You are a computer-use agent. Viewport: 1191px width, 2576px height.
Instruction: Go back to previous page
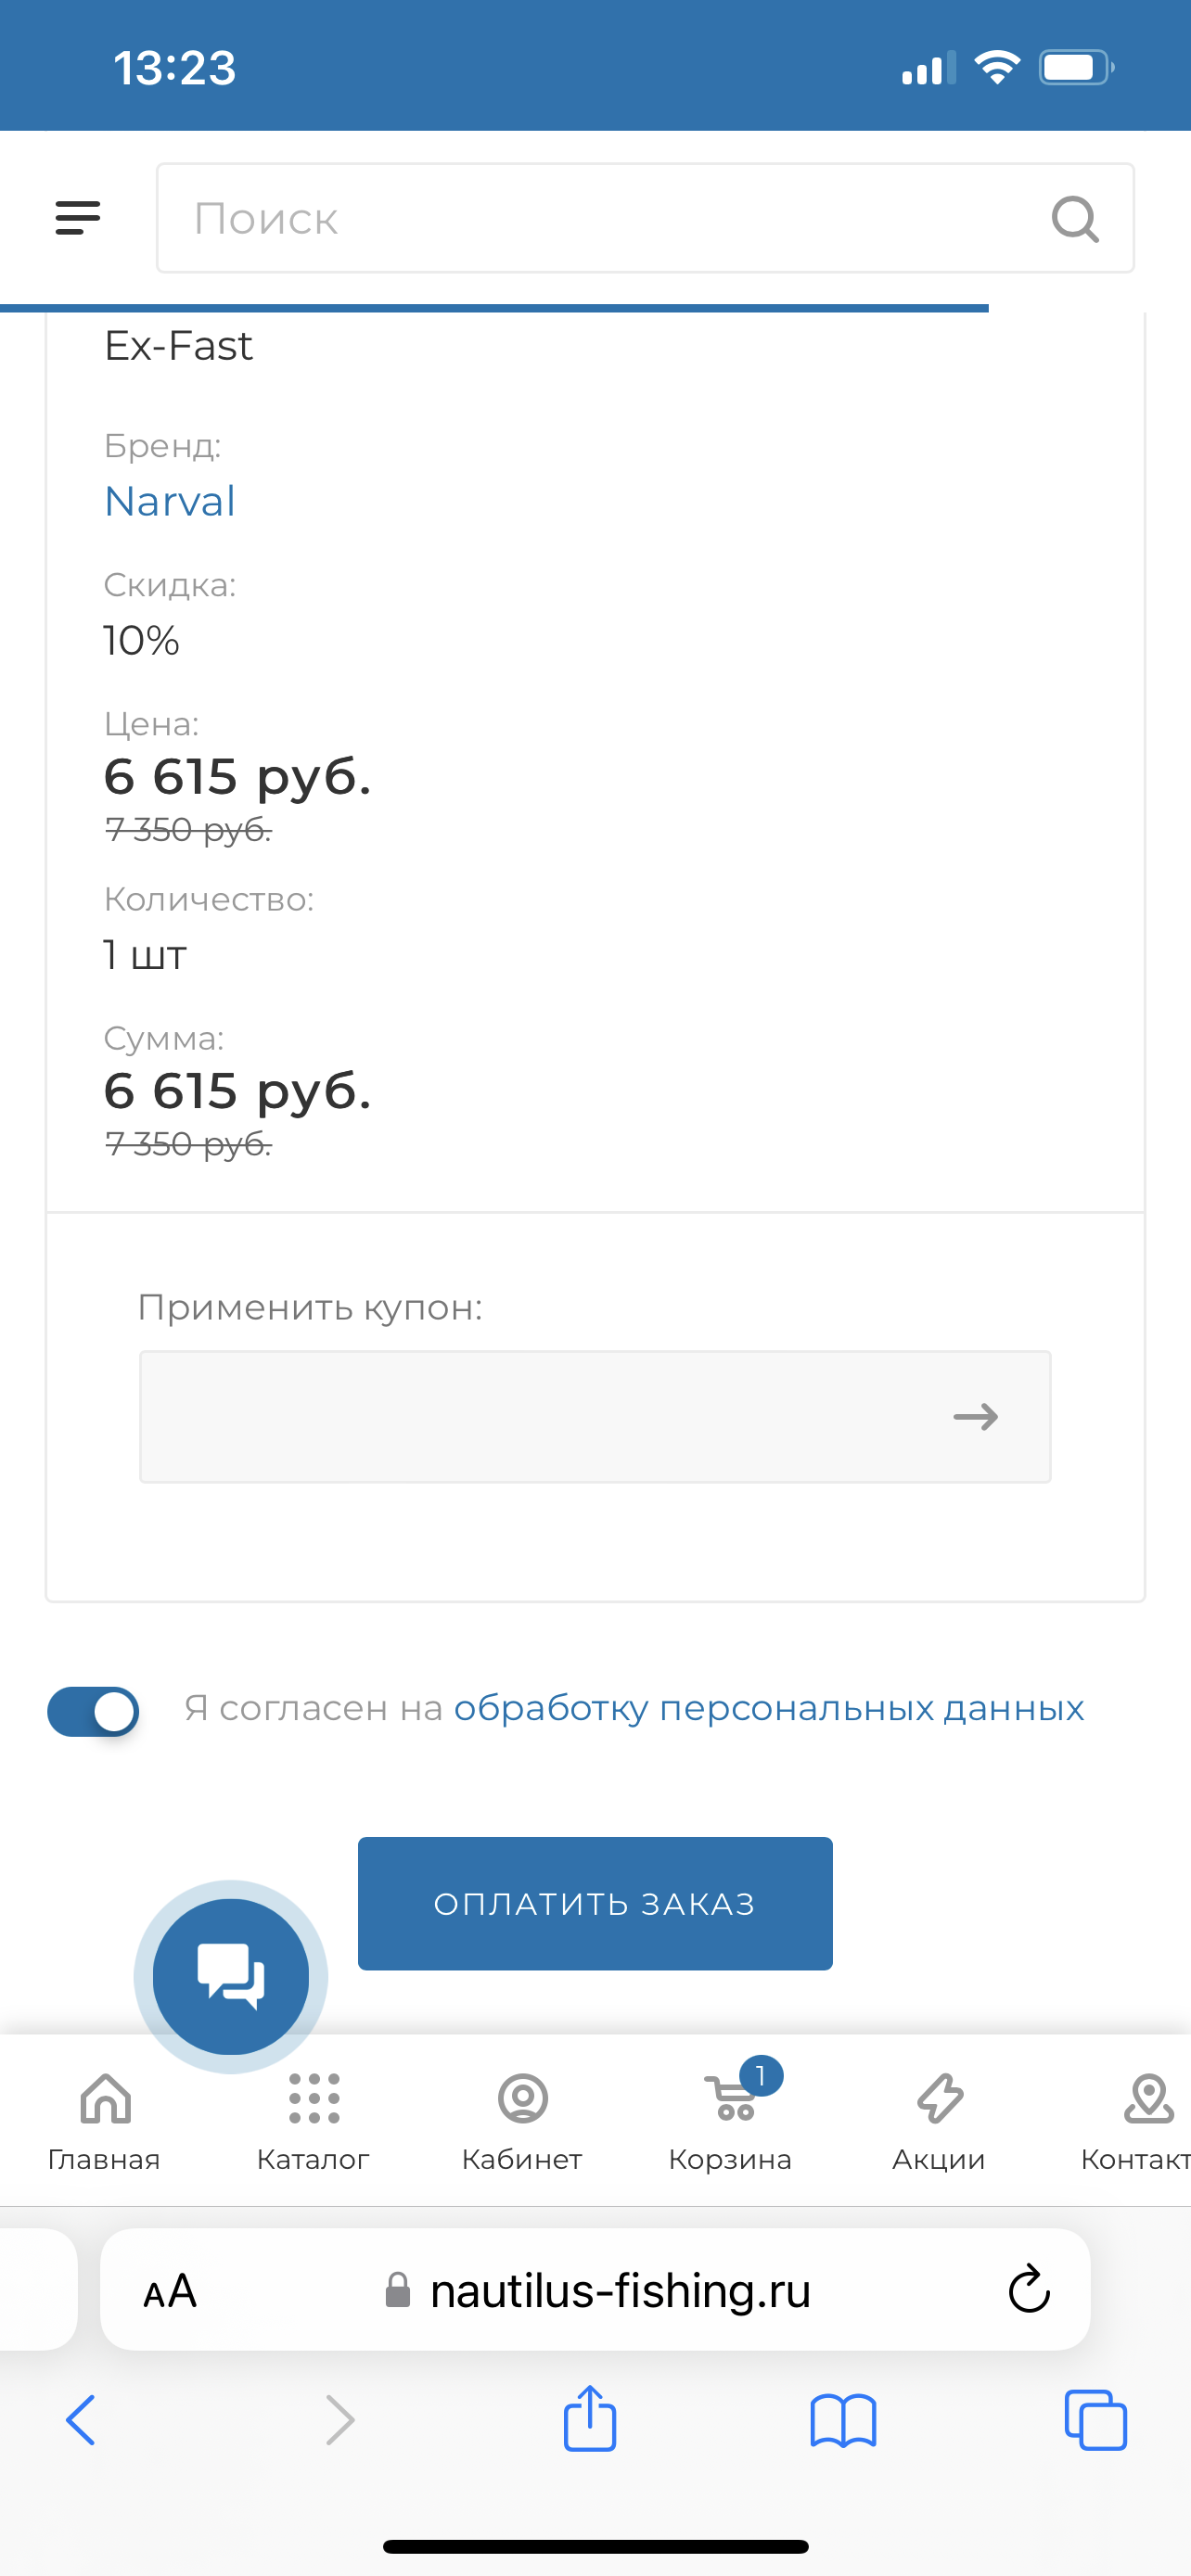pos(81,2421)
